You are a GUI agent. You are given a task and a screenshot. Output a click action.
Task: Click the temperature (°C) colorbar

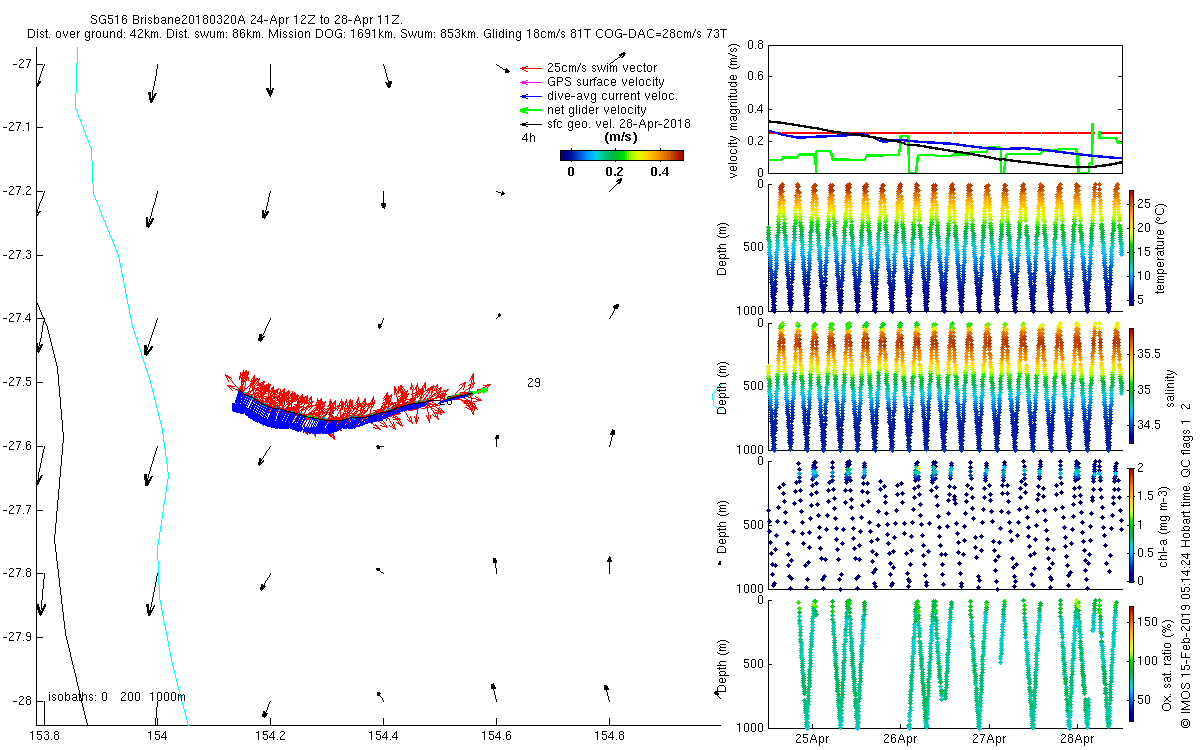(1131, 247)
